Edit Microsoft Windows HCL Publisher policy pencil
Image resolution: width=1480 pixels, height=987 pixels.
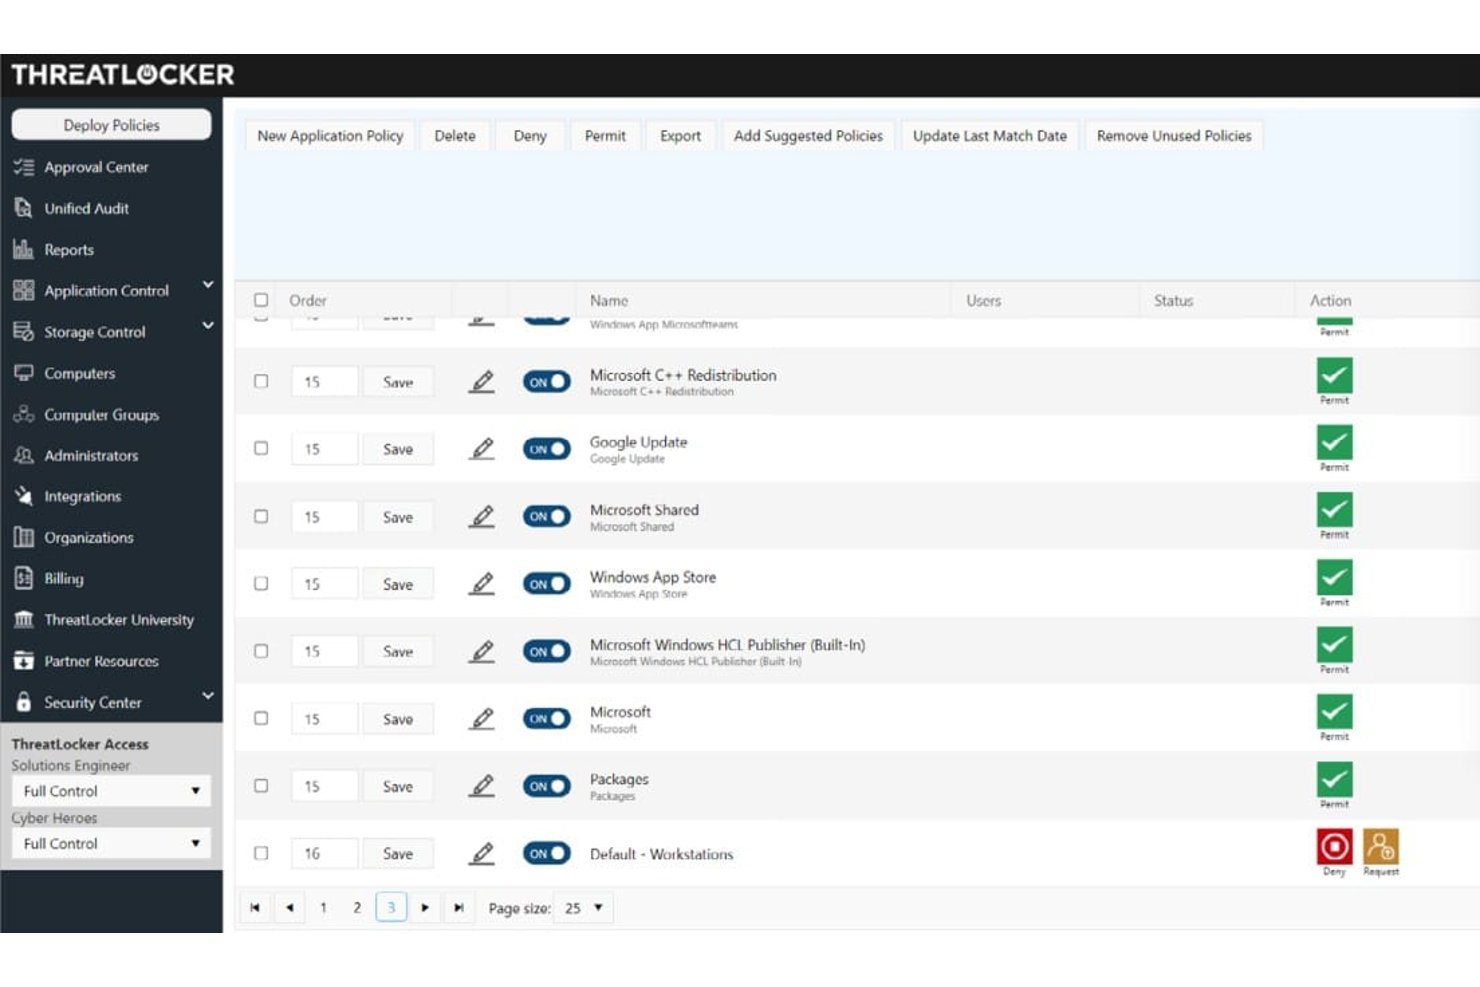coord(482,651)
